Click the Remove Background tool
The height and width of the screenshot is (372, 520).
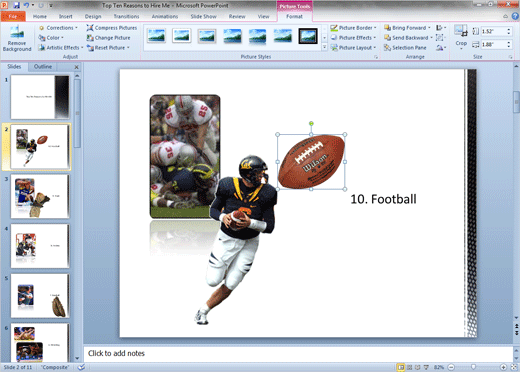(x=17, y=39)
